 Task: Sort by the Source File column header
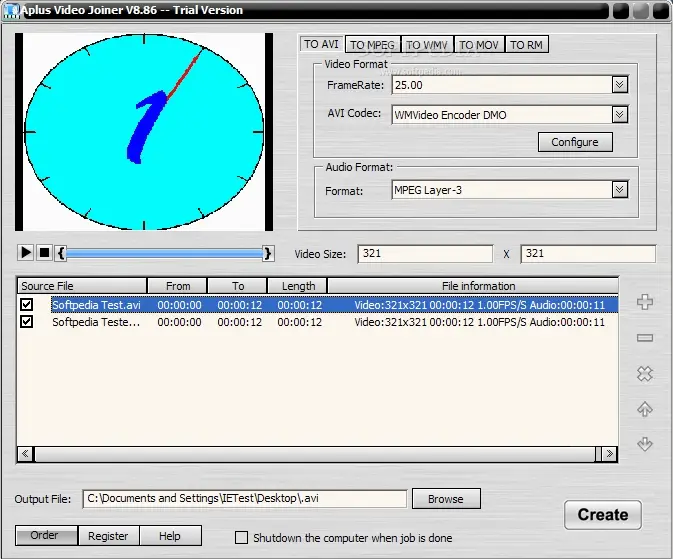(x=82, y=286)
